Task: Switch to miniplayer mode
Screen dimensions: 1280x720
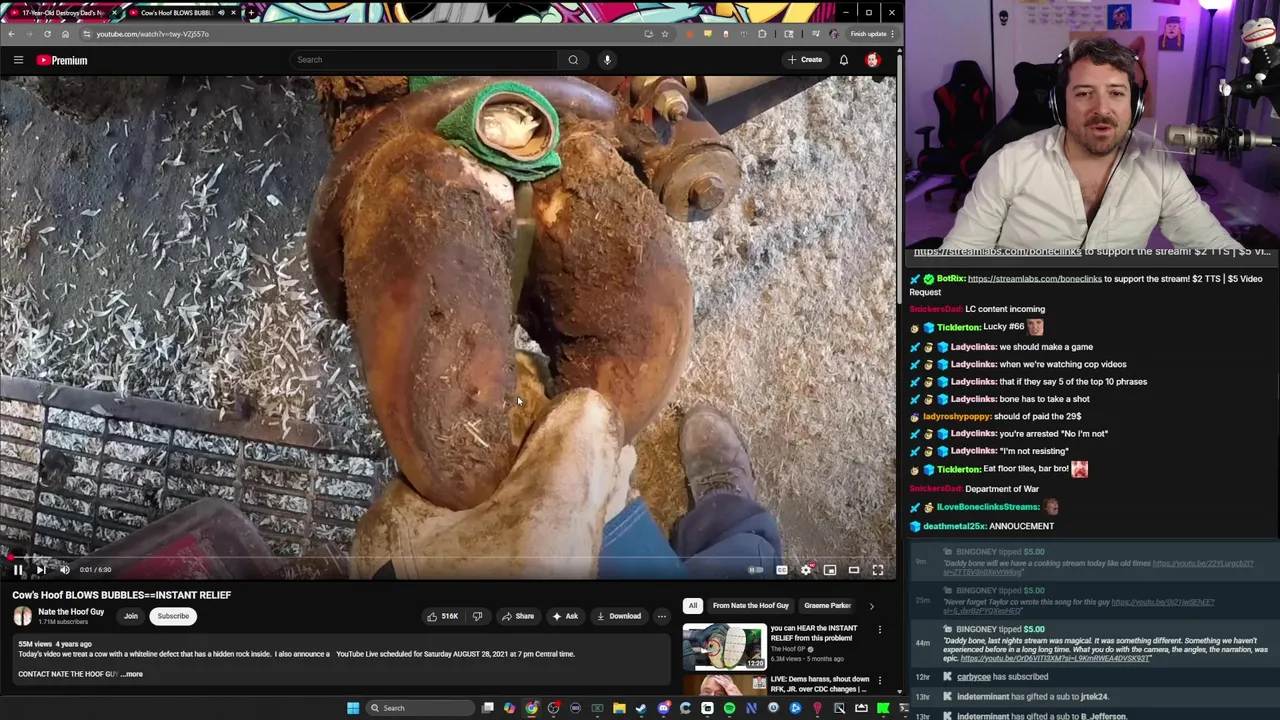Action: [x=830, y=570]
